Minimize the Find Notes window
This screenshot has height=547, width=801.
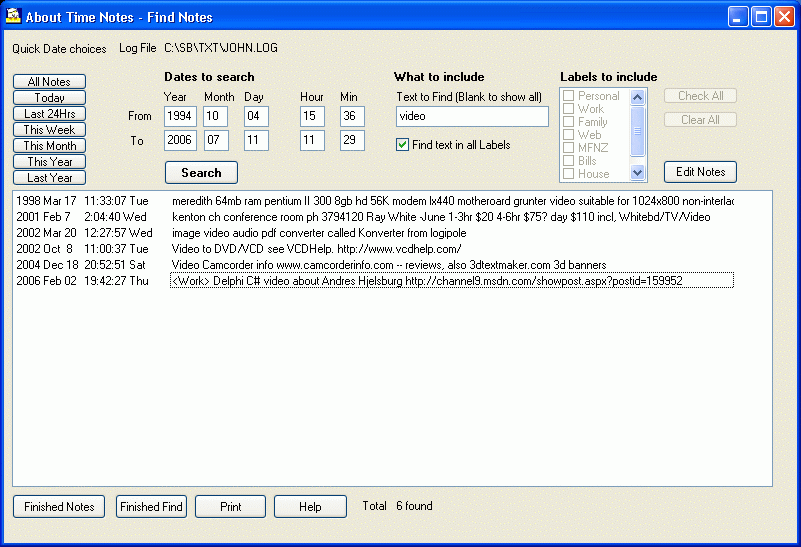[737, 17]
